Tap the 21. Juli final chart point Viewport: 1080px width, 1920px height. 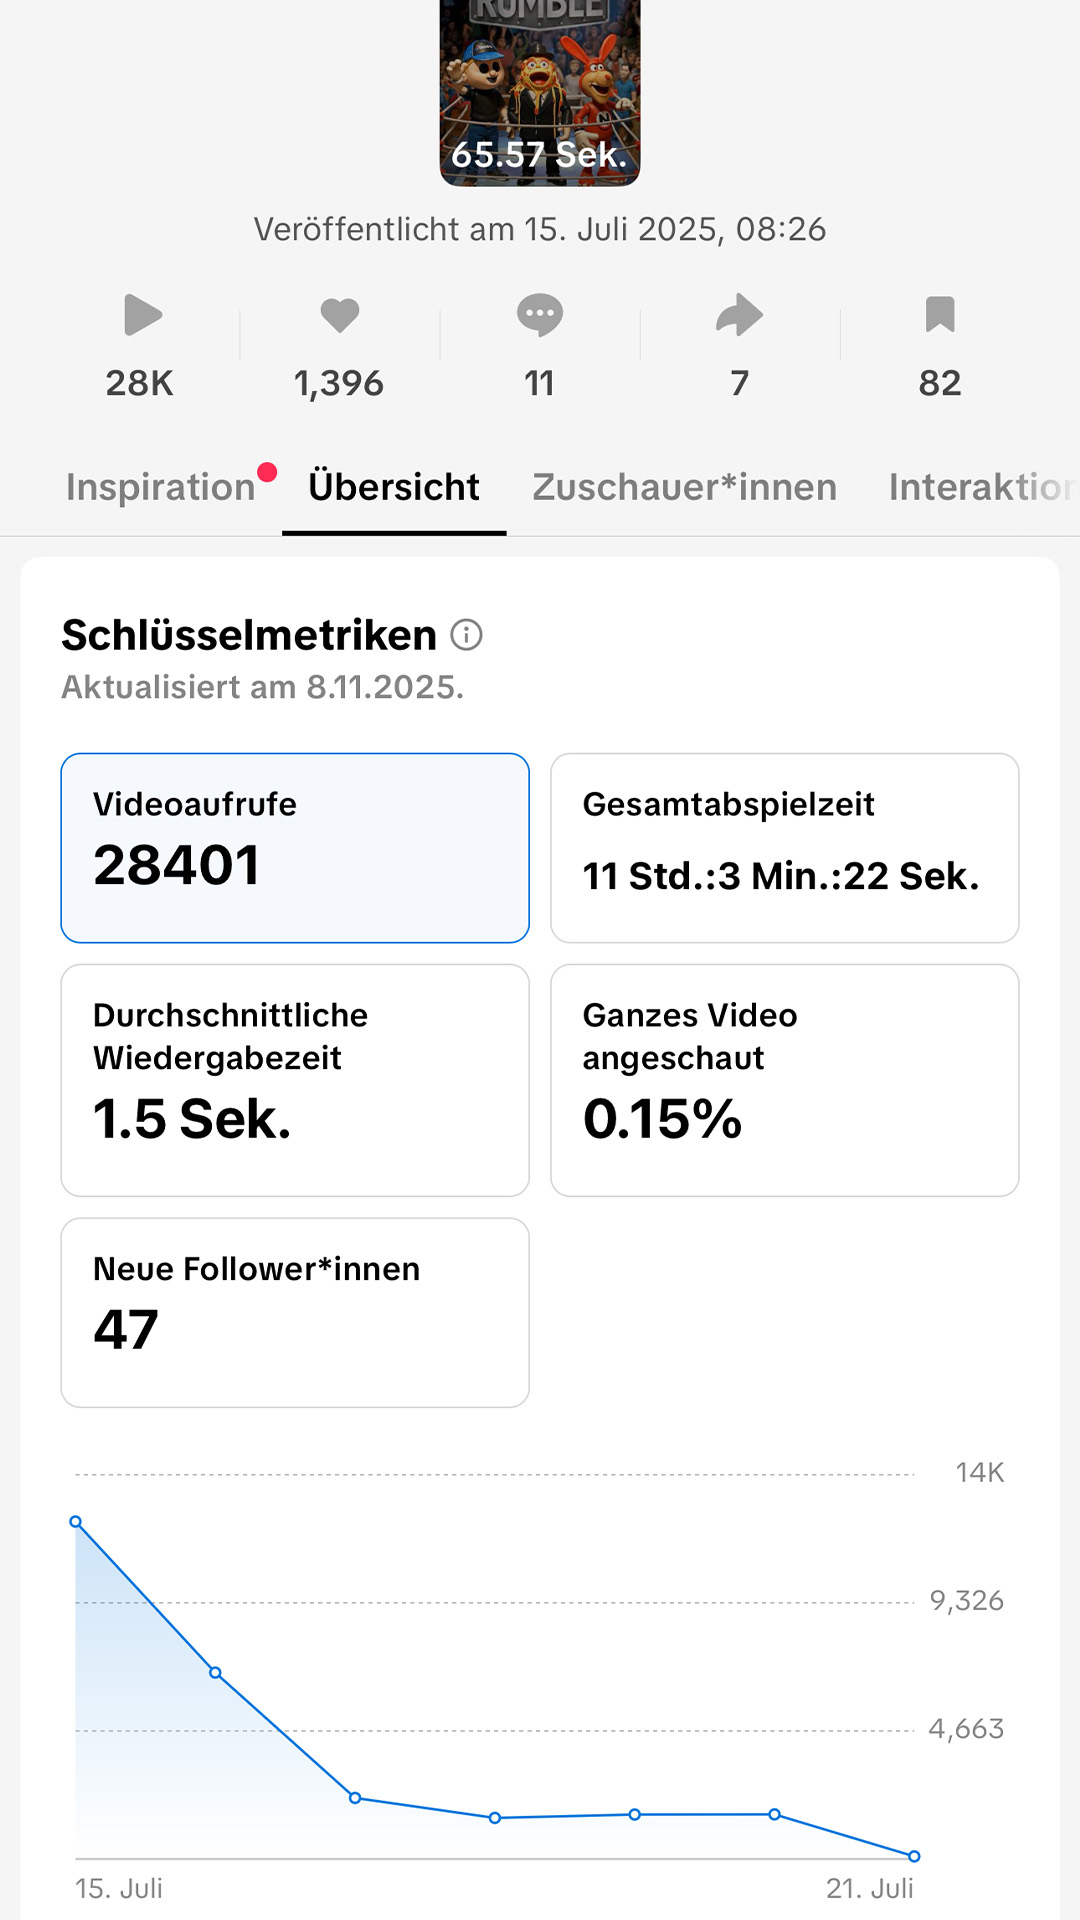tap(914, 1856)
